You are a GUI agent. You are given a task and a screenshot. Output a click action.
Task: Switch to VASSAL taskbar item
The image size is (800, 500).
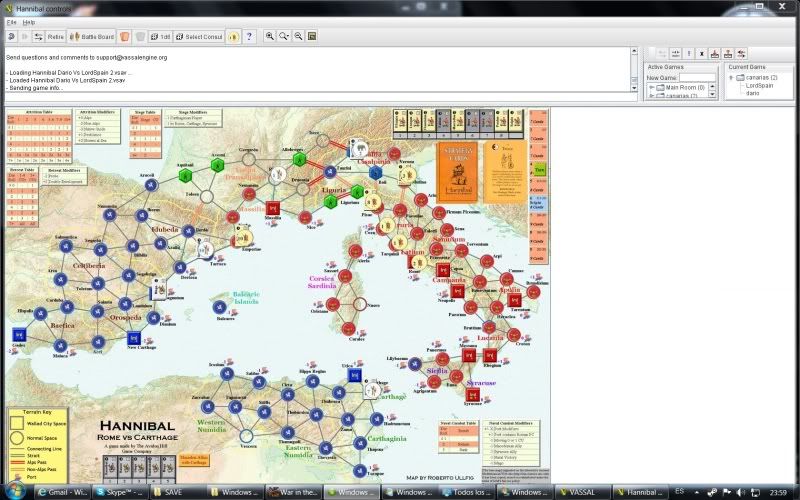583,492
